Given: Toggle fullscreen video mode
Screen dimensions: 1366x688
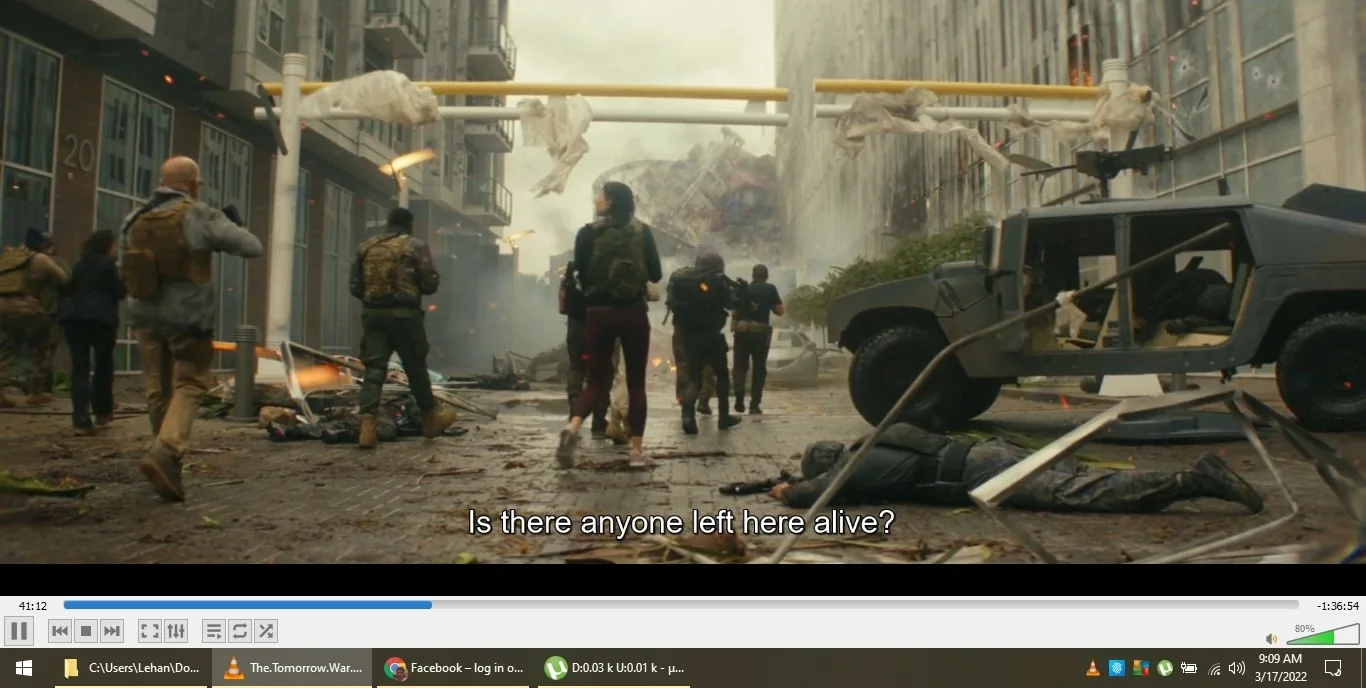Looking at the screenshot, I should click(149, 631).
